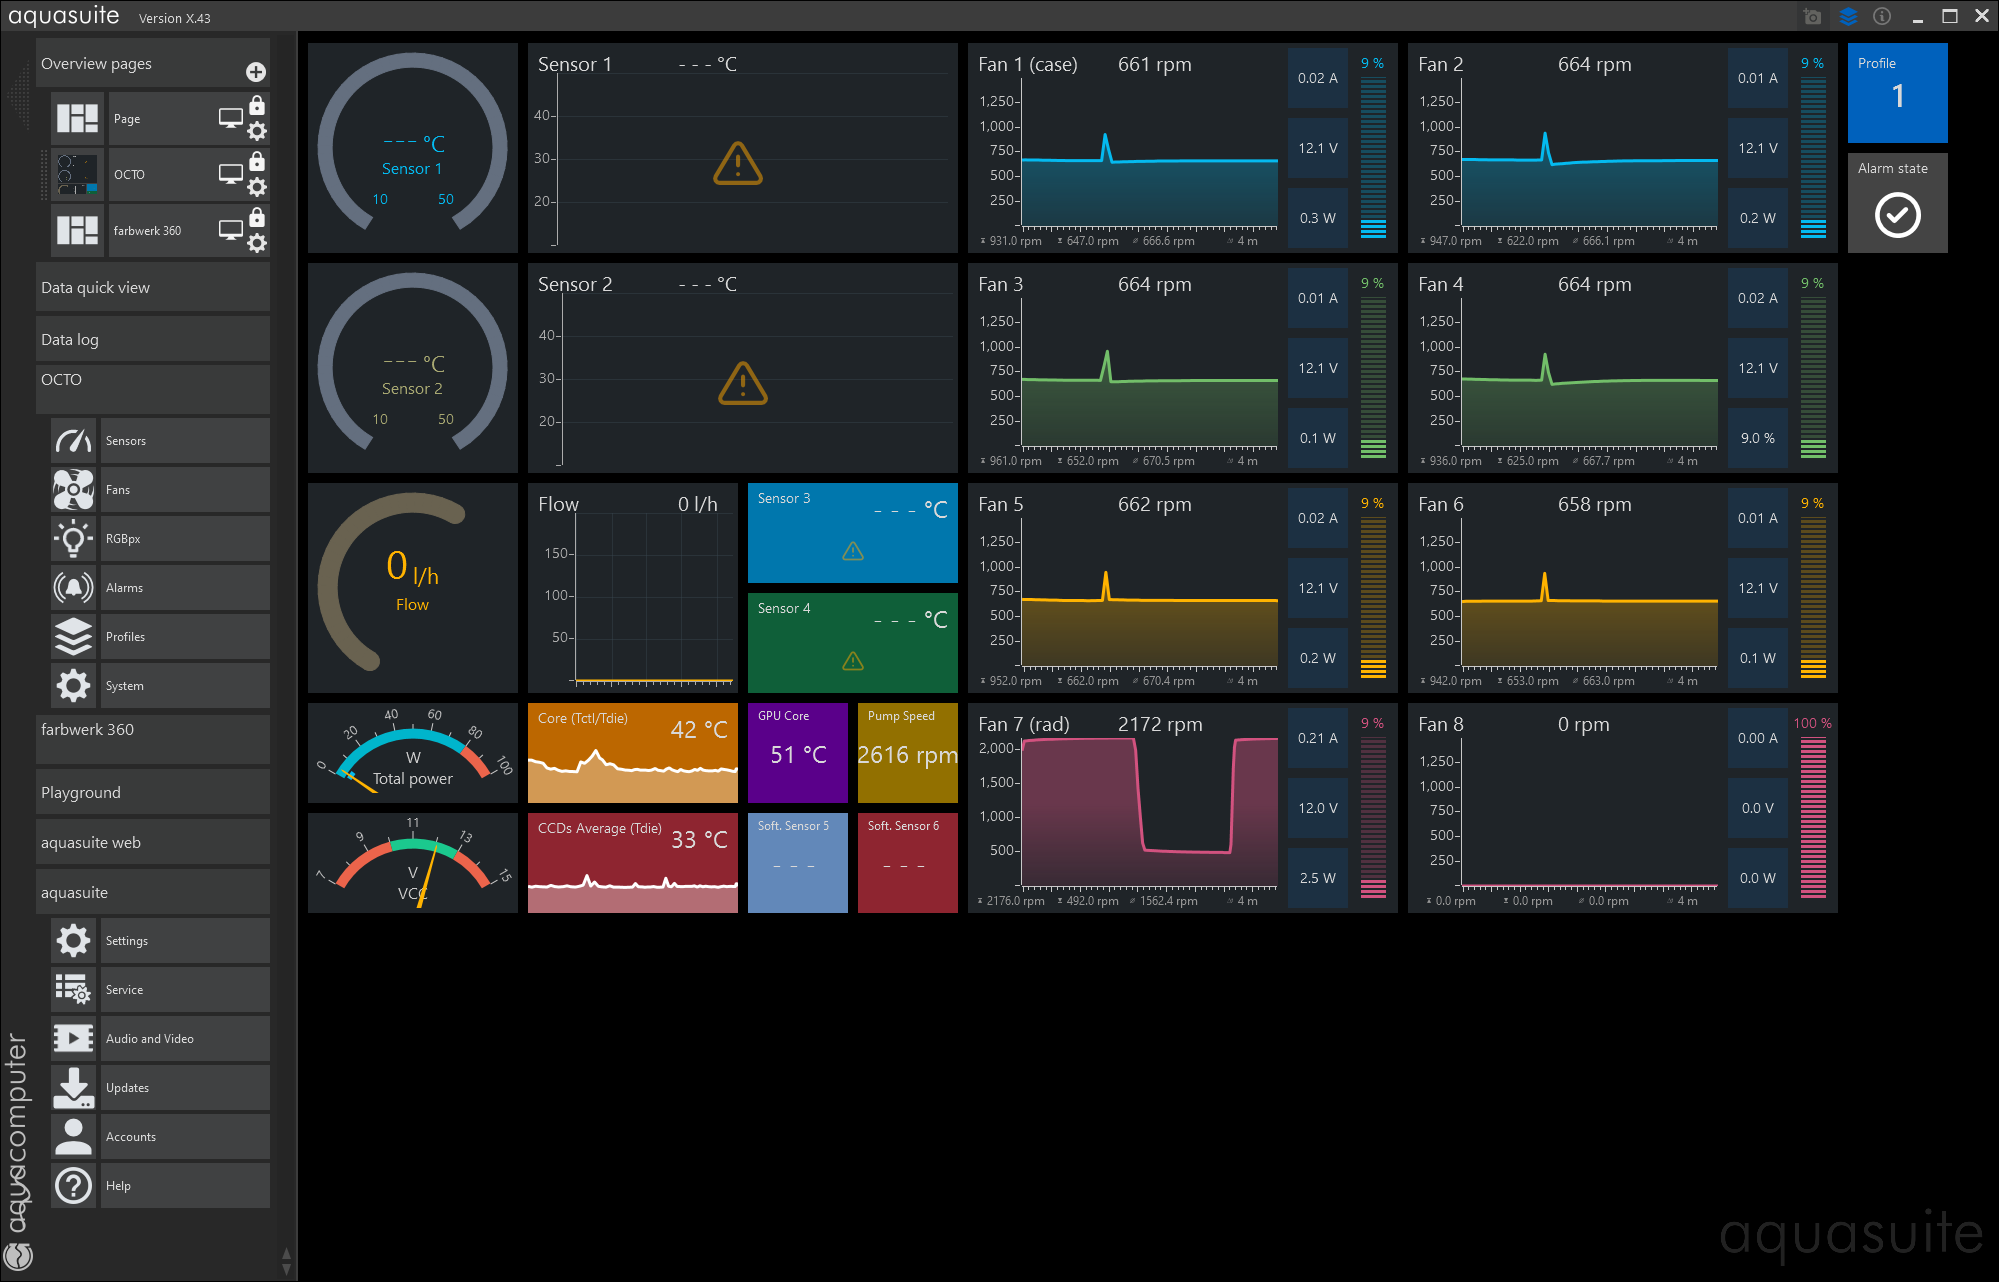Image resolution: width=1999 pixels, height=1282 pixels.
Task: Open the profiles layers icon in the title bar
Action: [1848, 16]
